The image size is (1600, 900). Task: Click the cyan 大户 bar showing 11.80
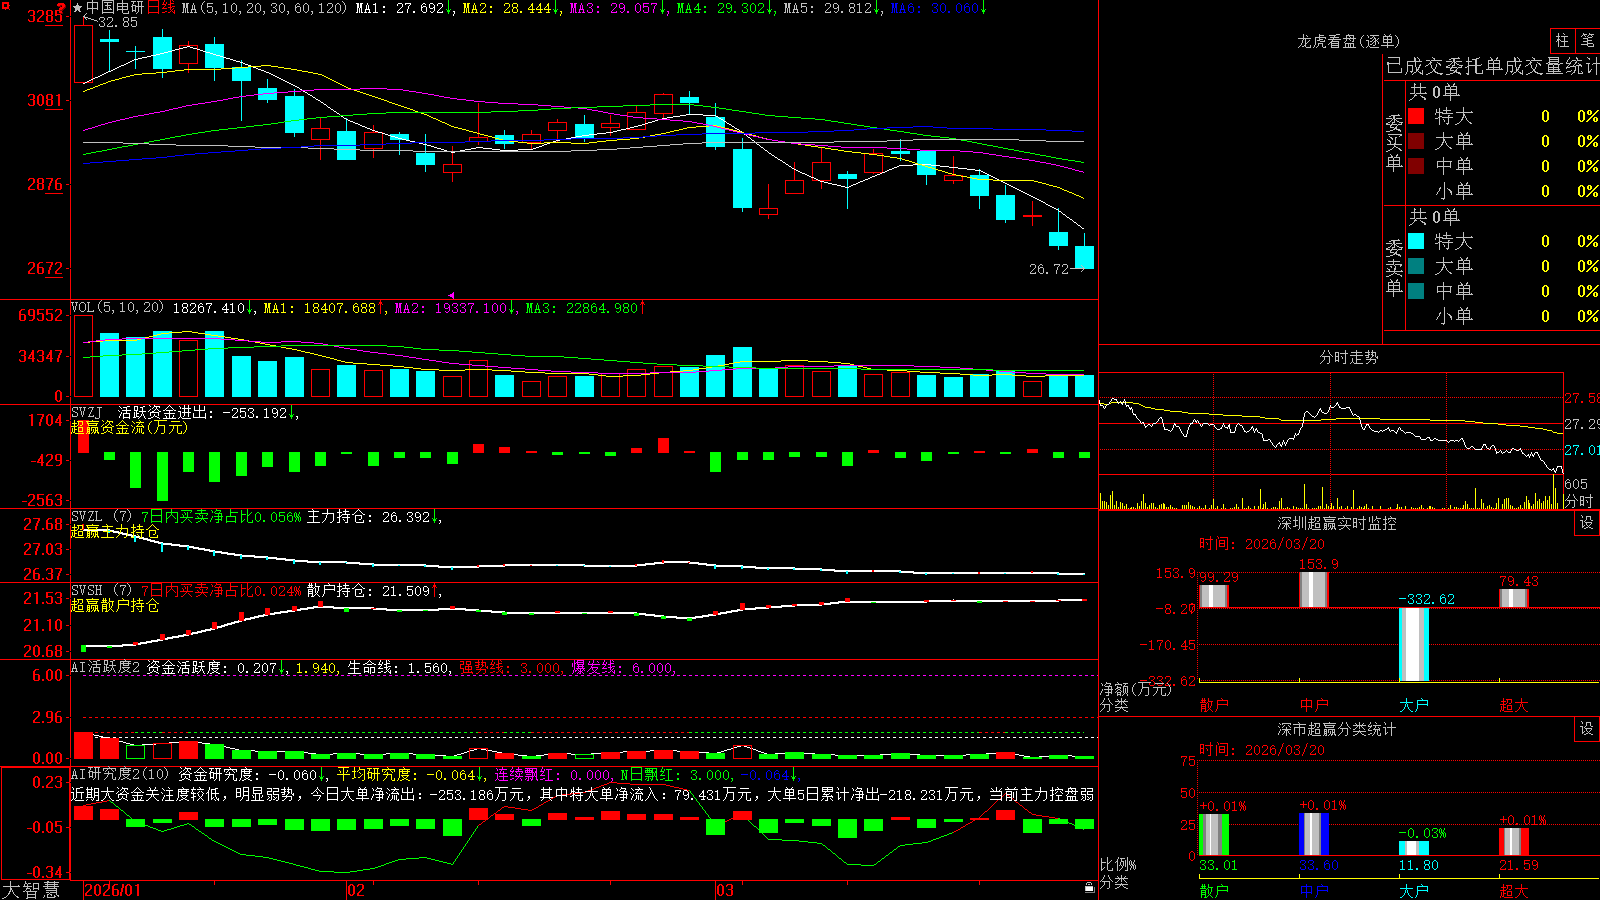(1413, 848)
